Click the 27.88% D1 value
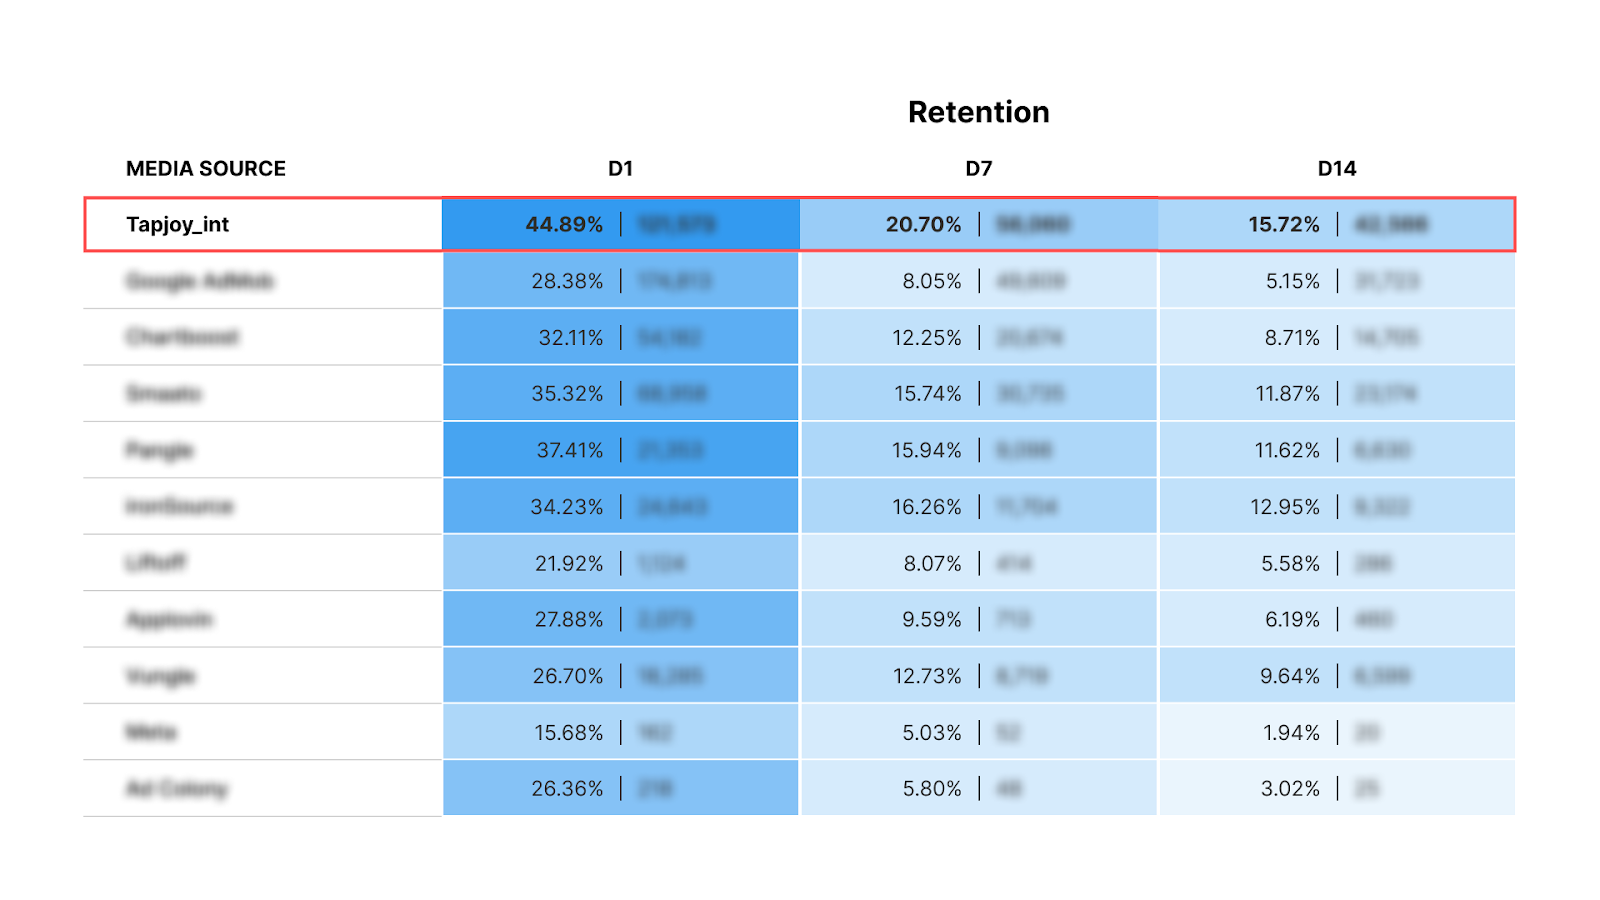The width and height of the screenshot is (1600, 900). [568, 620]
